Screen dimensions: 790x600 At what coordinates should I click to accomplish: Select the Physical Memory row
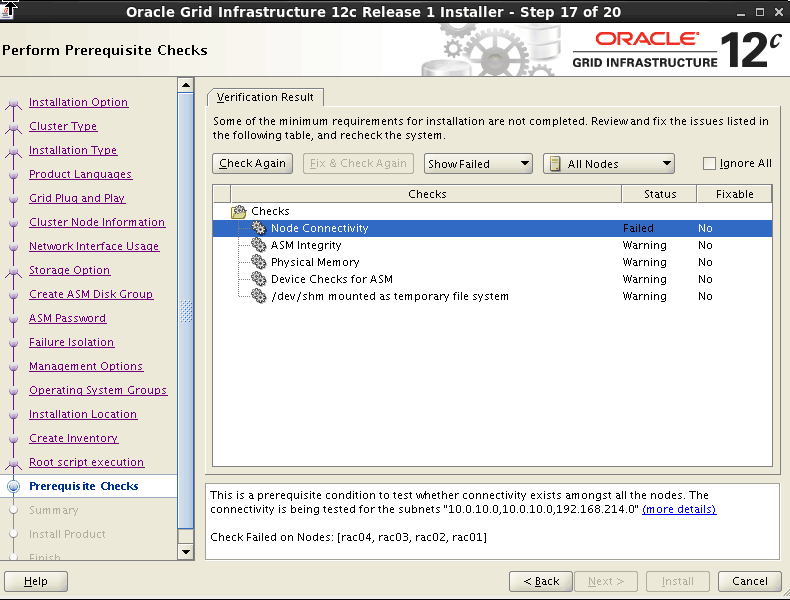click(x=492, y=262)
